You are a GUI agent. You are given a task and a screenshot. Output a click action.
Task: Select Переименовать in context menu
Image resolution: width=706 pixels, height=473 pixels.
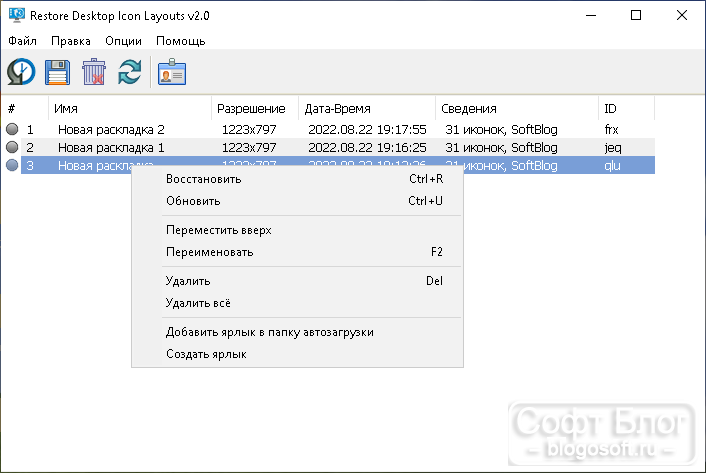297,252
